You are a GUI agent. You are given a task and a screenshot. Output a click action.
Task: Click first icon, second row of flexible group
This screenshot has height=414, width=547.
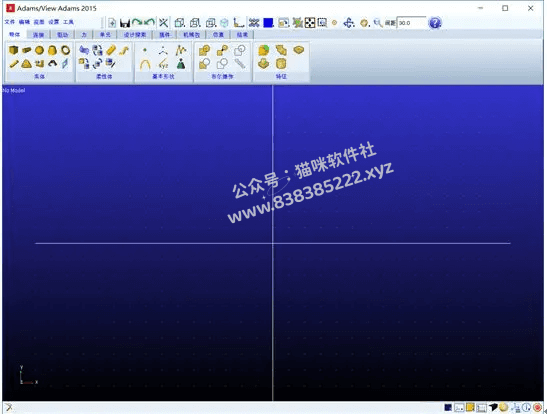pyautogui.click(x=84, y=63)
